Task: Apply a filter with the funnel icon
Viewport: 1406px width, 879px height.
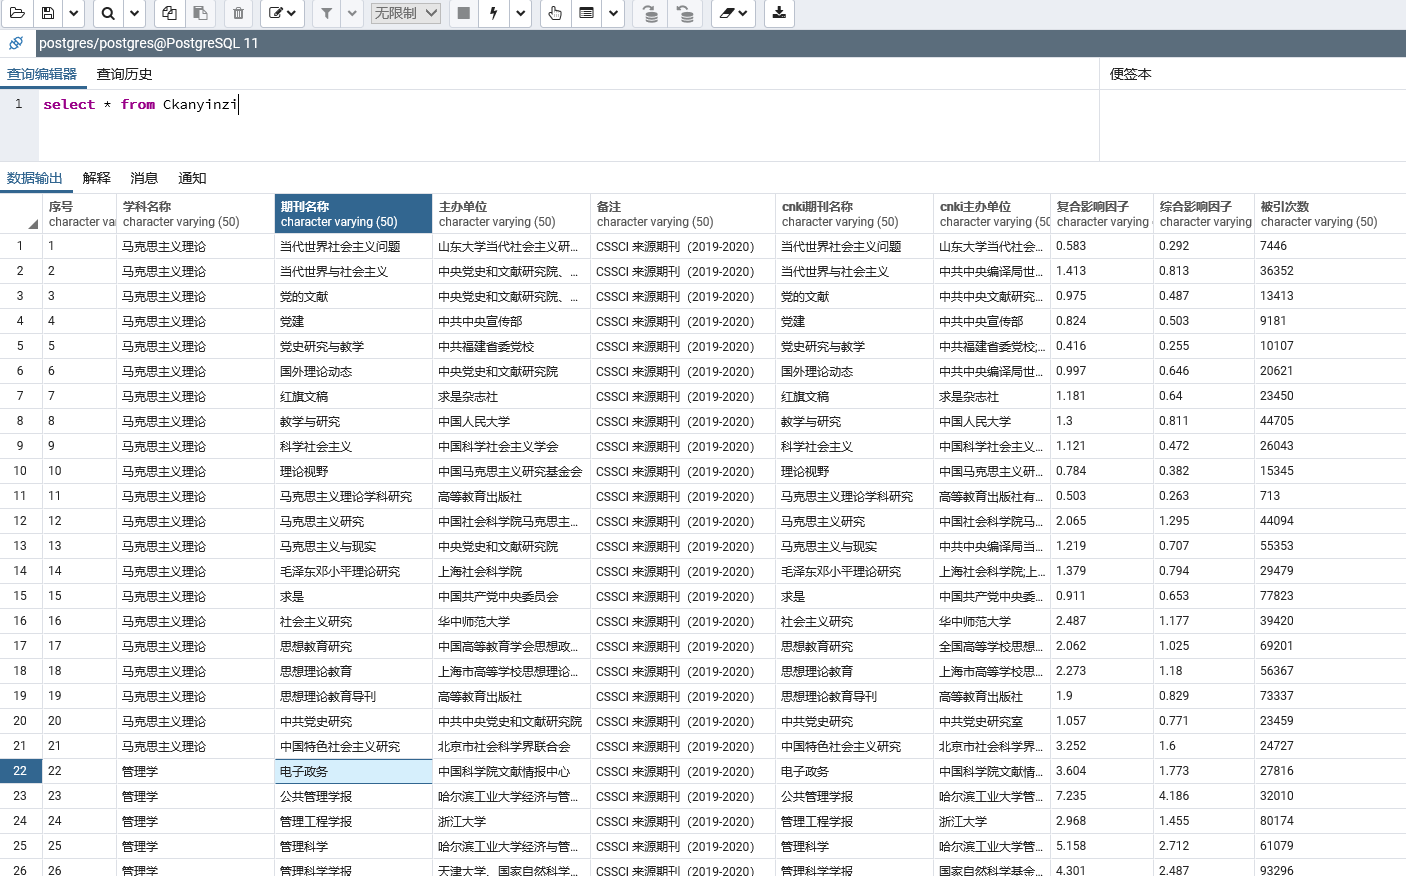Action: pyautogui.click(x=327, y=13)
